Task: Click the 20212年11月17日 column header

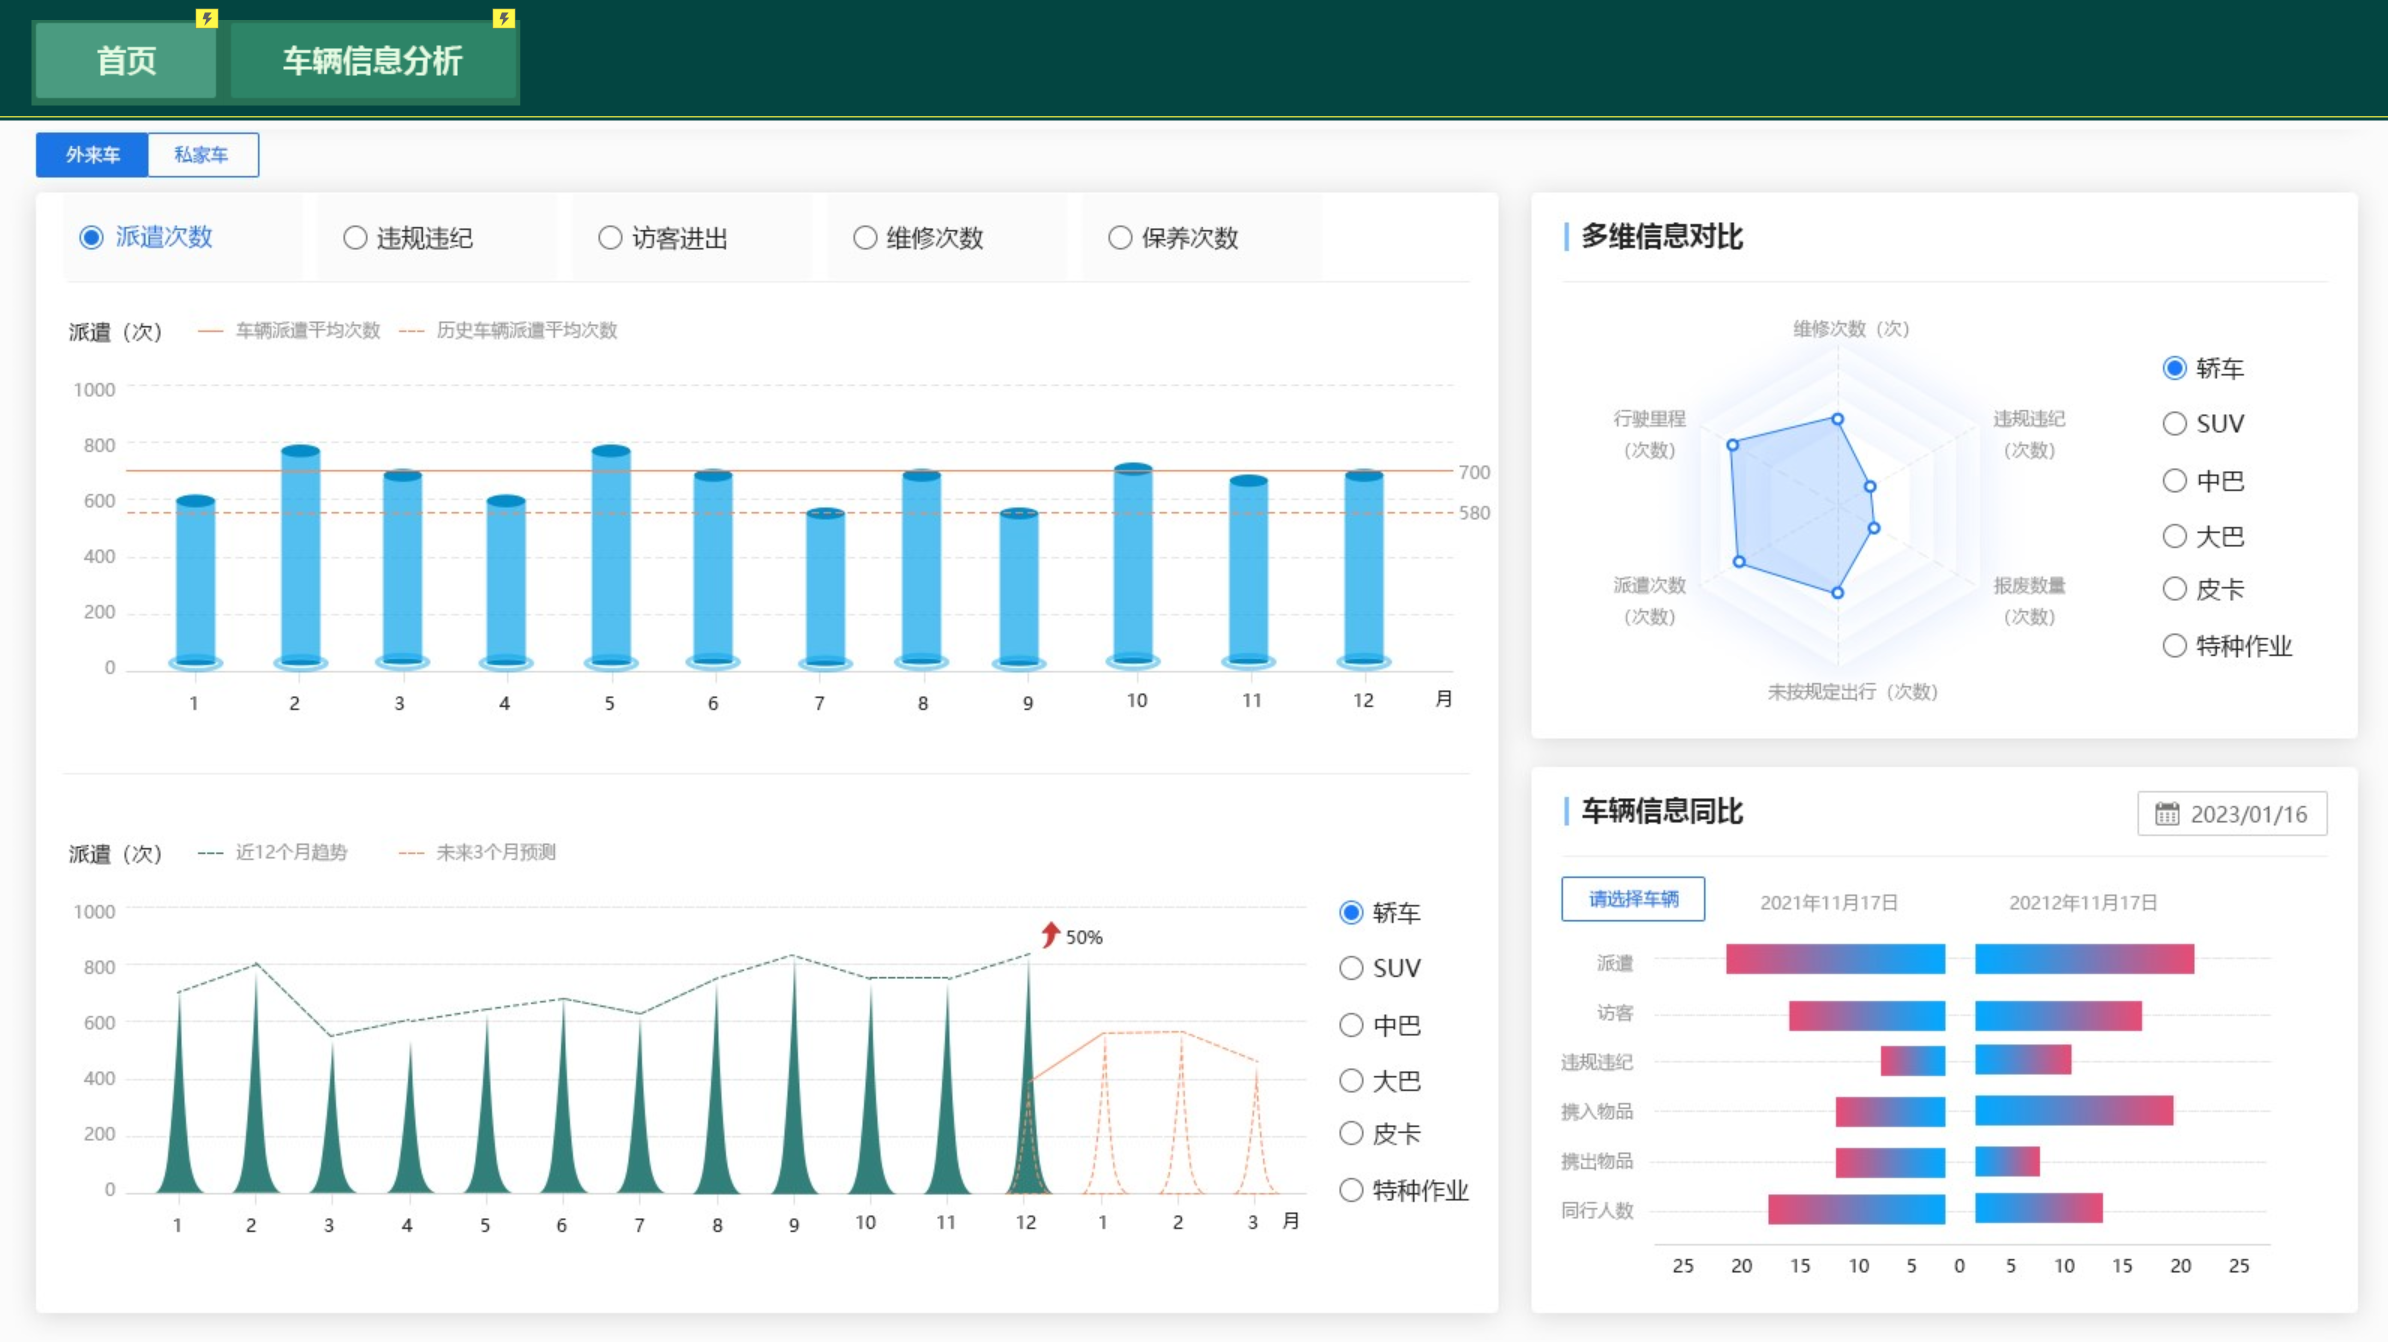Action: (x=2083, y=903)
